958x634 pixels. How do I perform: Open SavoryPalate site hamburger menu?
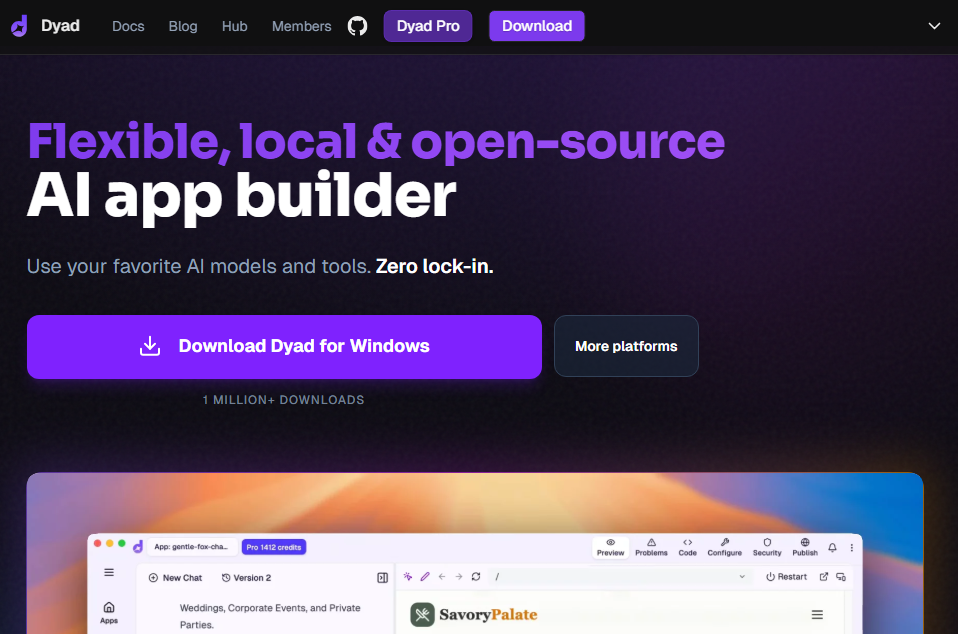[817, 614]
